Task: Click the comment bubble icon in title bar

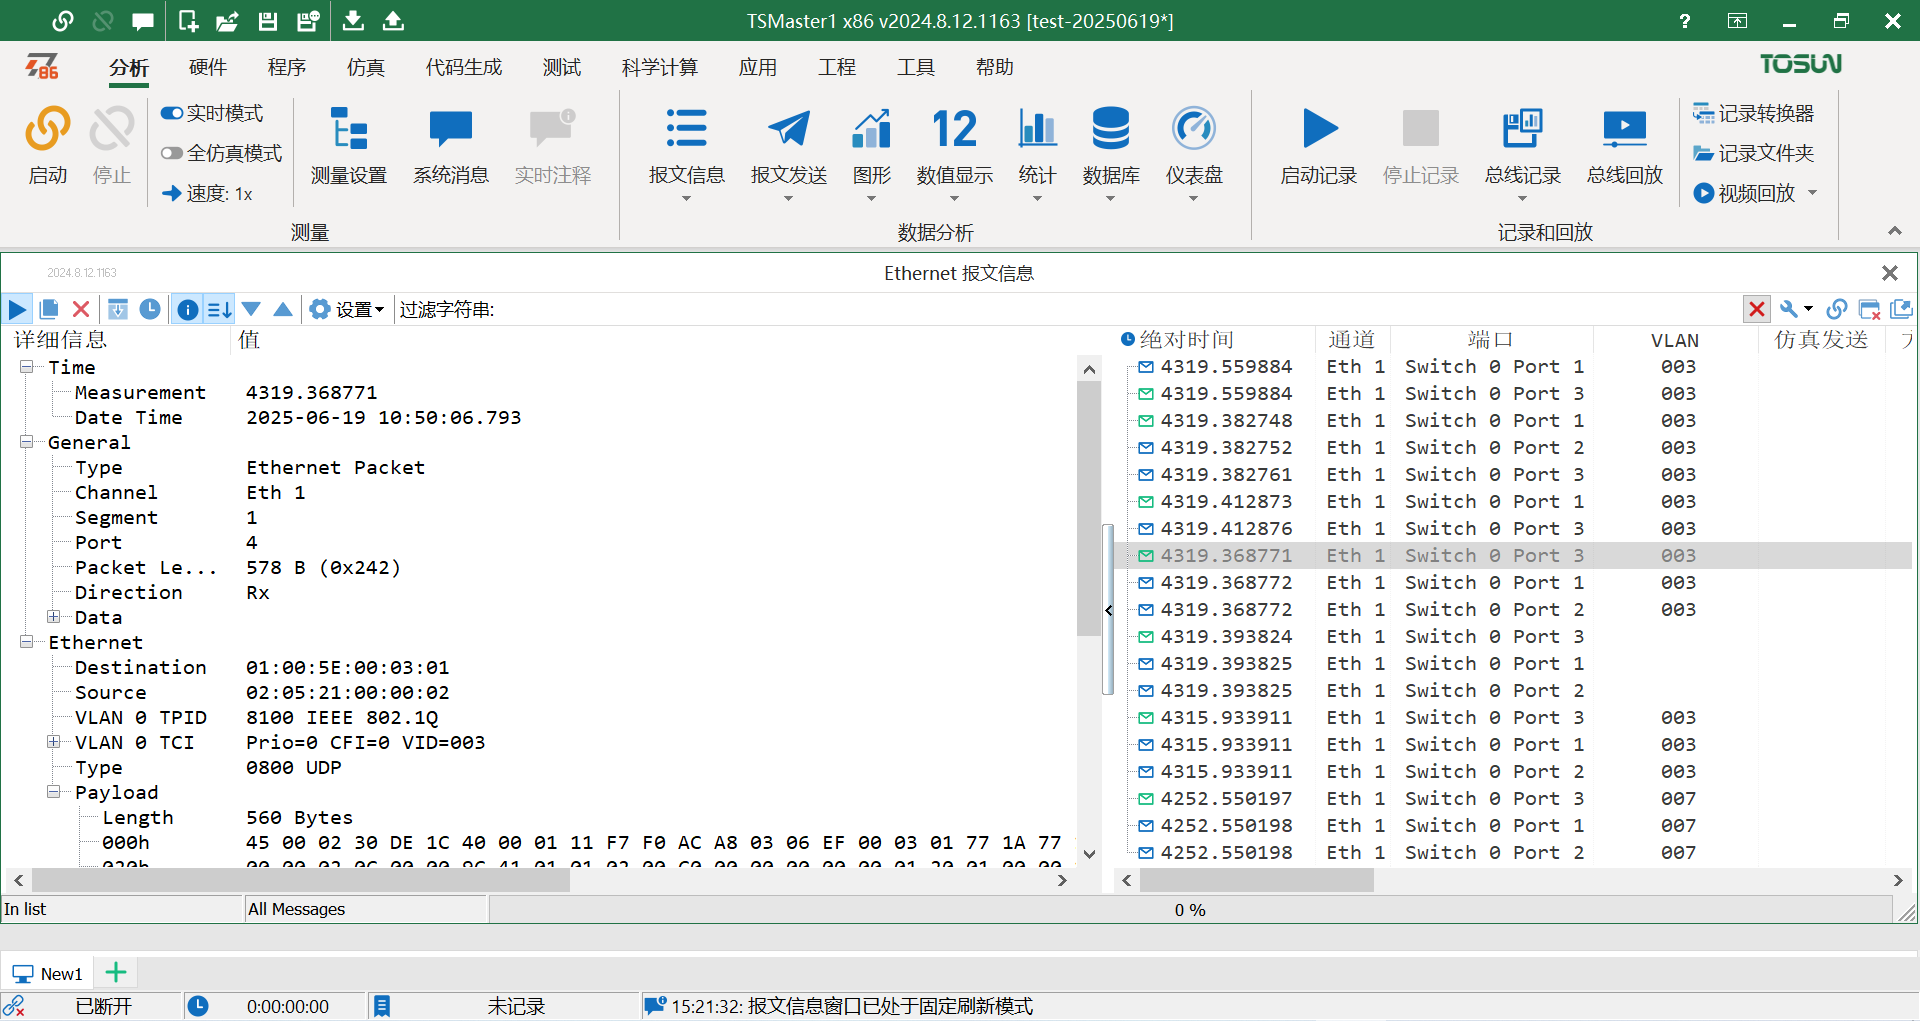Action: click(143, 20)
